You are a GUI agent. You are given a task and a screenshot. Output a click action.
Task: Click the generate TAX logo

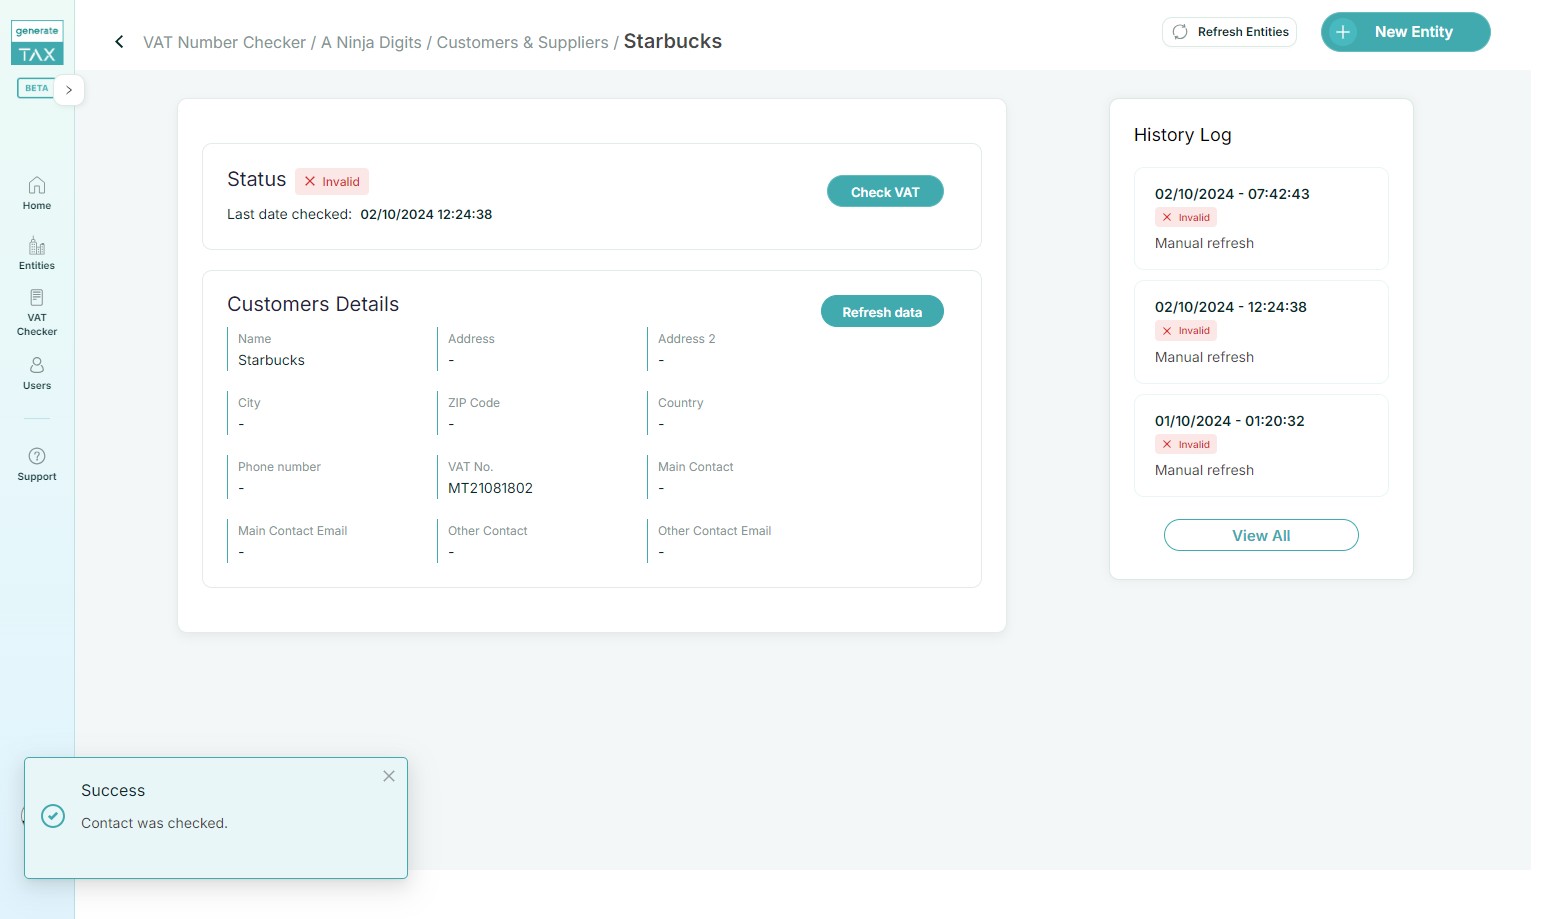pyautogui.click(x=37, y=43)
